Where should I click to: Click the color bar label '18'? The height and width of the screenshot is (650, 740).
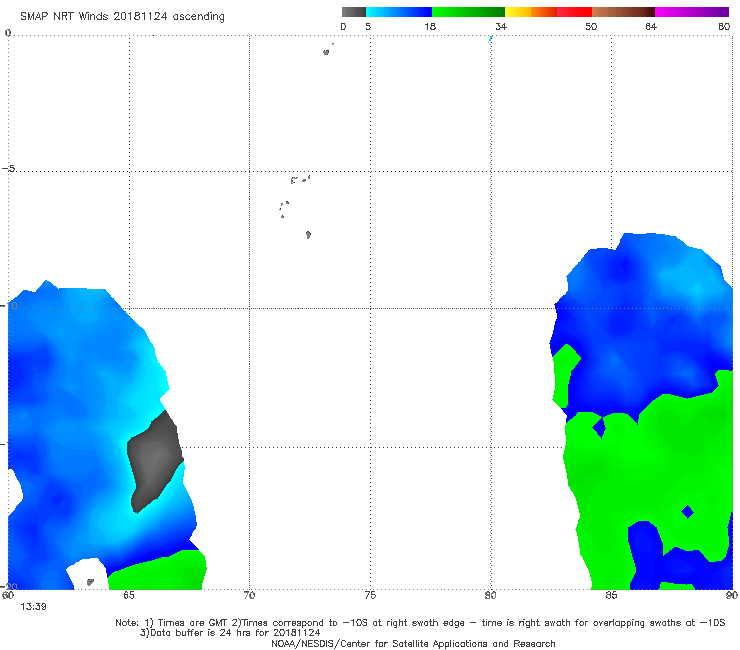click(x=430, y=27)
